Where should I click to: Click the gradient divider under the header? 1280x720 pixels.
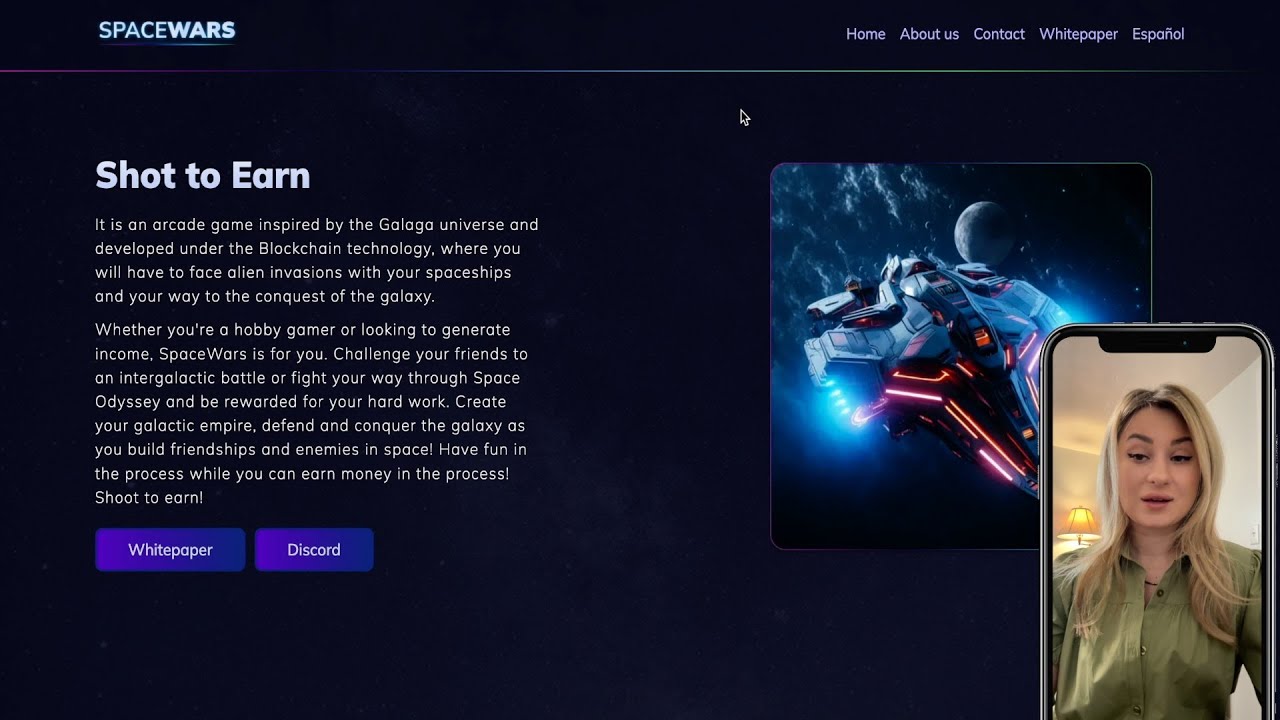(x=640, y=71)
